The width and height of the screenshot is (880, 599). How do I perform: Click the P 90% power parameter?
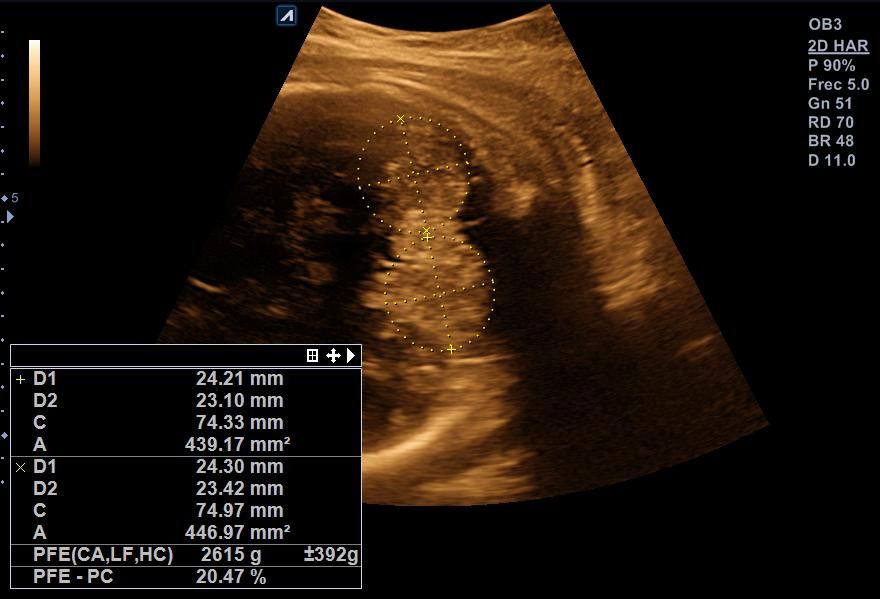pos(831,66)
